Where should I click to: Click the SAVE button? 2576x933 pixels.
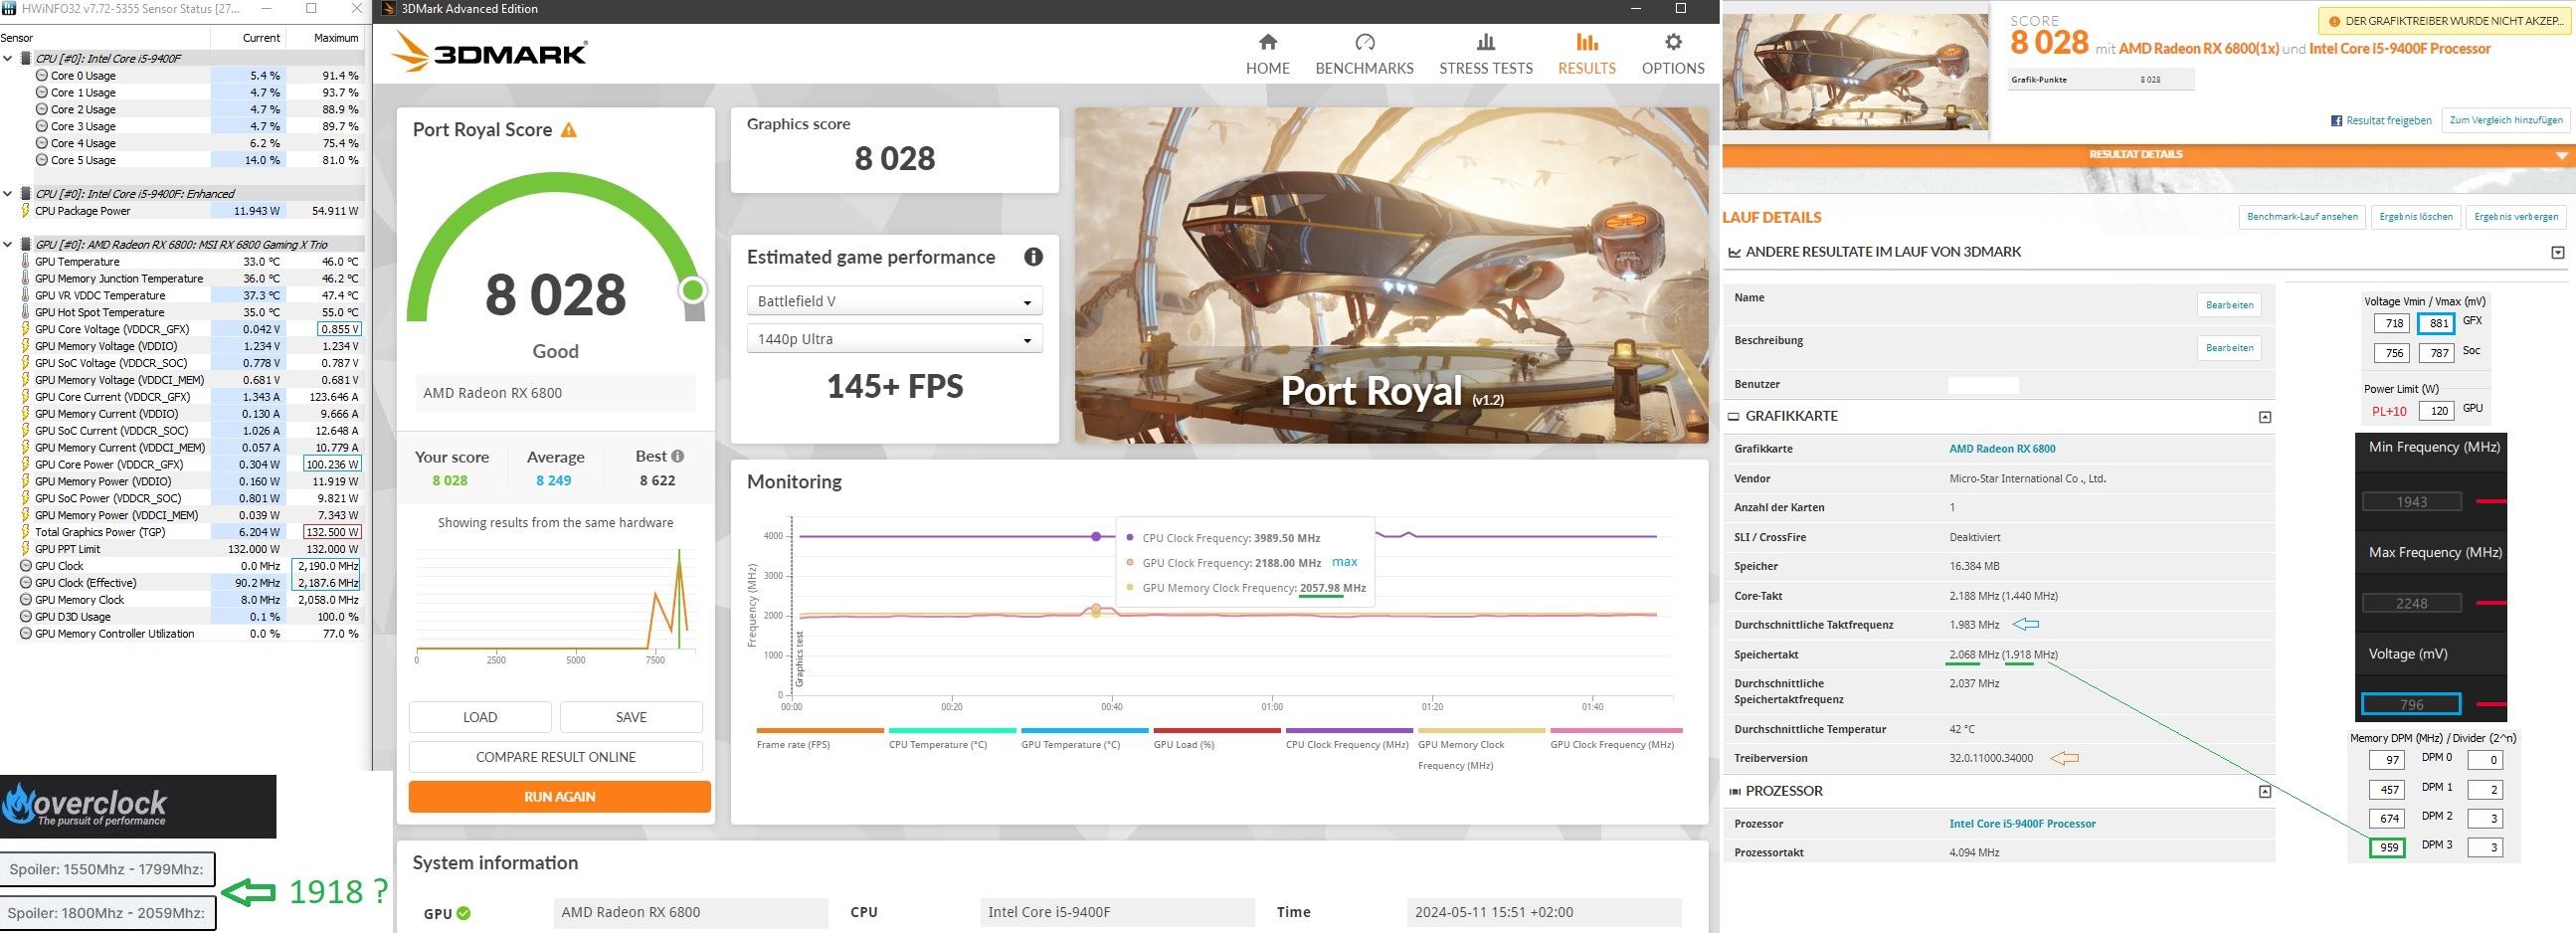click(x=631, y=717)
